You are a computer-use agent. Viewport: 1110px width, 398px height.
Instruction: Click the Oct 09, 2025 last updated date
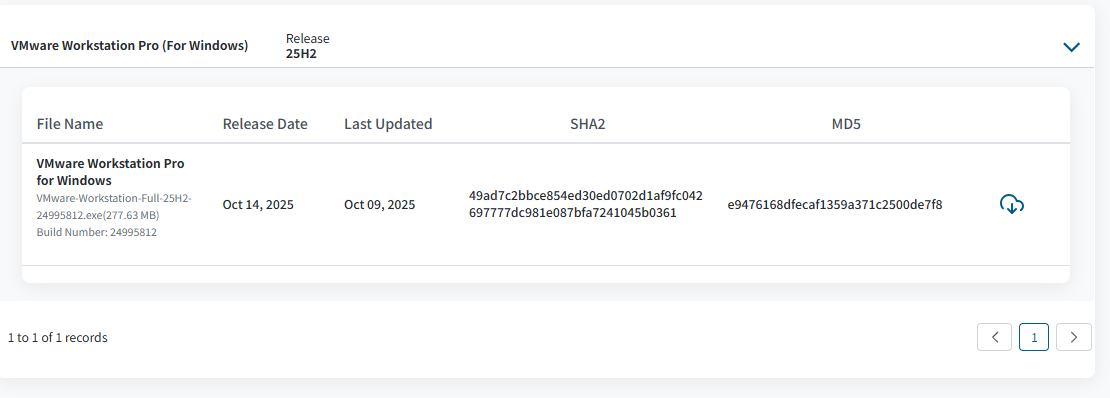pos(379,205)
